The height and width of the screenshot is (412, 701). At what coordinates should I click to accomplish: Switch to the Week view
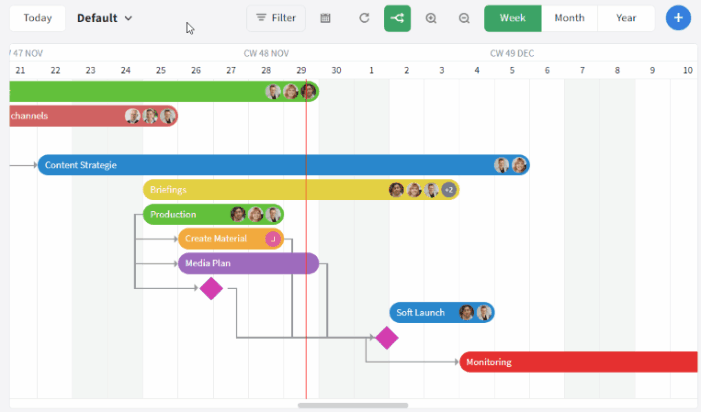pyautogui.click(x=513, y=18)
